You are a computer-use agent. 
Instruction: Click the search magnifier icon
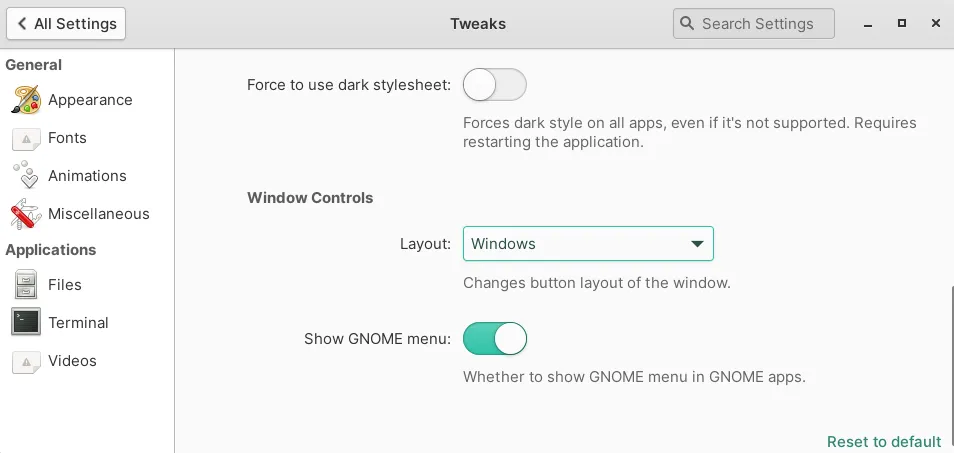point(687,24)
